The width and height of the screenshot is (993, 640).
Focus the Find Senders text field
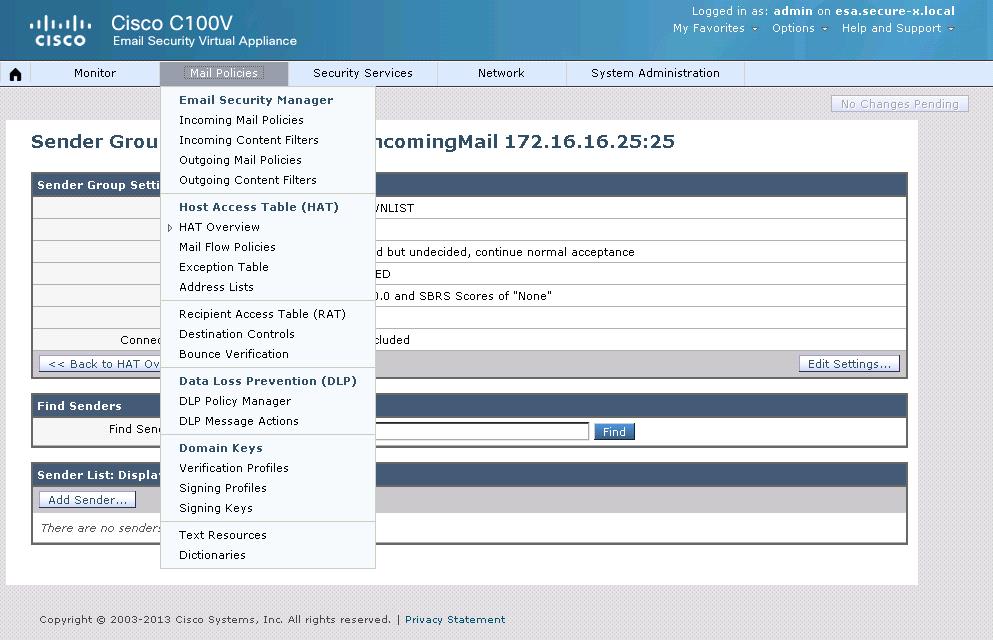482,431
